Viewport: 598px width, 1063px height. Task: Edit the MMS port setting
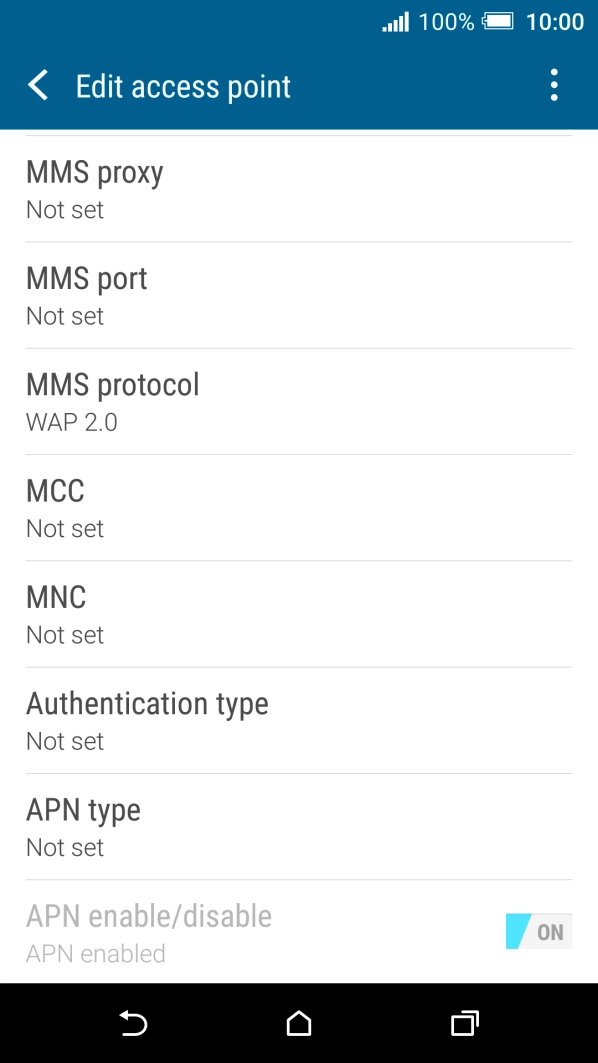point(299,296)
